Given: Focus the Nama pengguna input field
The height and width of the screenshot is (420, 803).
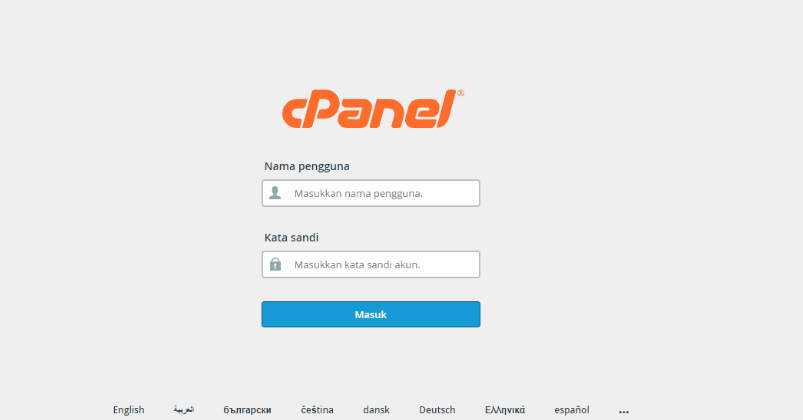Looking at the screenshot, I should [371, 193].
